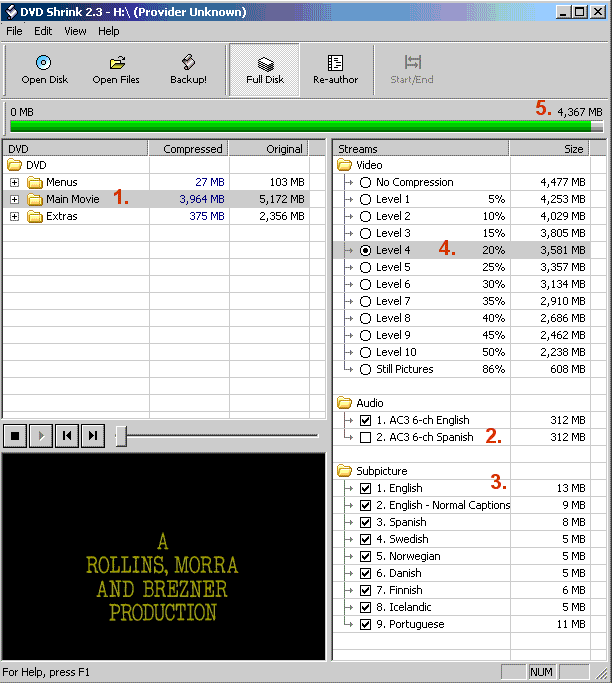Click the Main Movie folder icon
Screen dimensions: 612x683
tap(35, 199)
